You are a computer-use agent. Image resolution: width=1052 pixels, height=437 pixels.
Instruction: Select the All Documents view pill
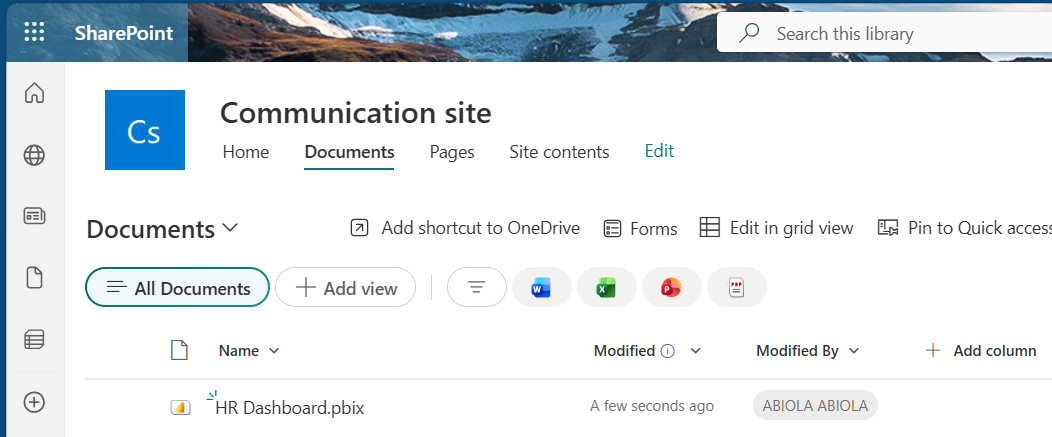(x=177, y=287)
